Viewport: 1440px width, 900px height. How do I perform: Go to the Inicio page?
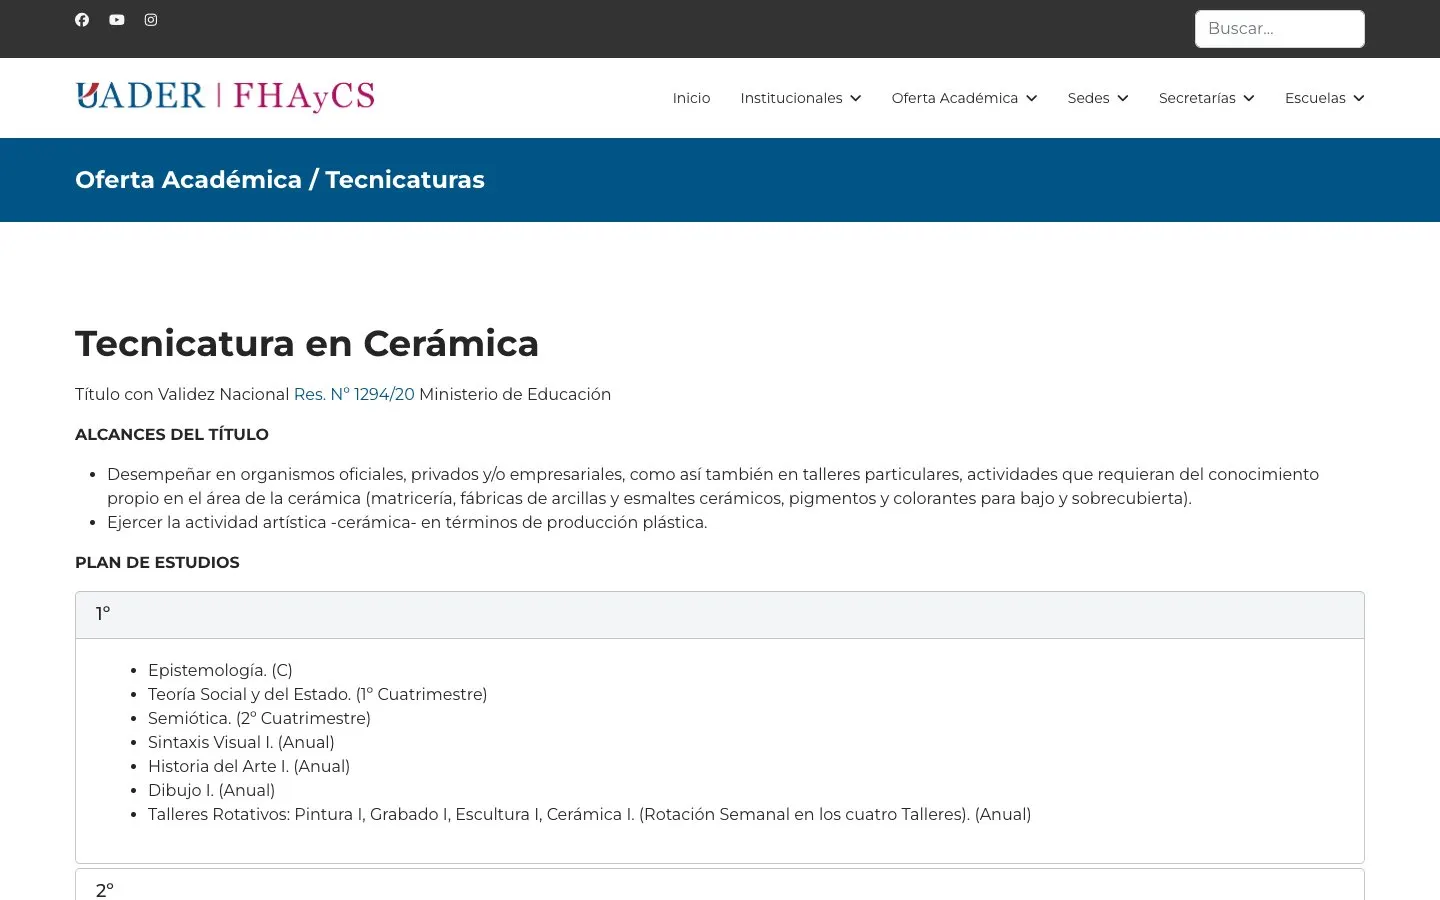point(691,98)
